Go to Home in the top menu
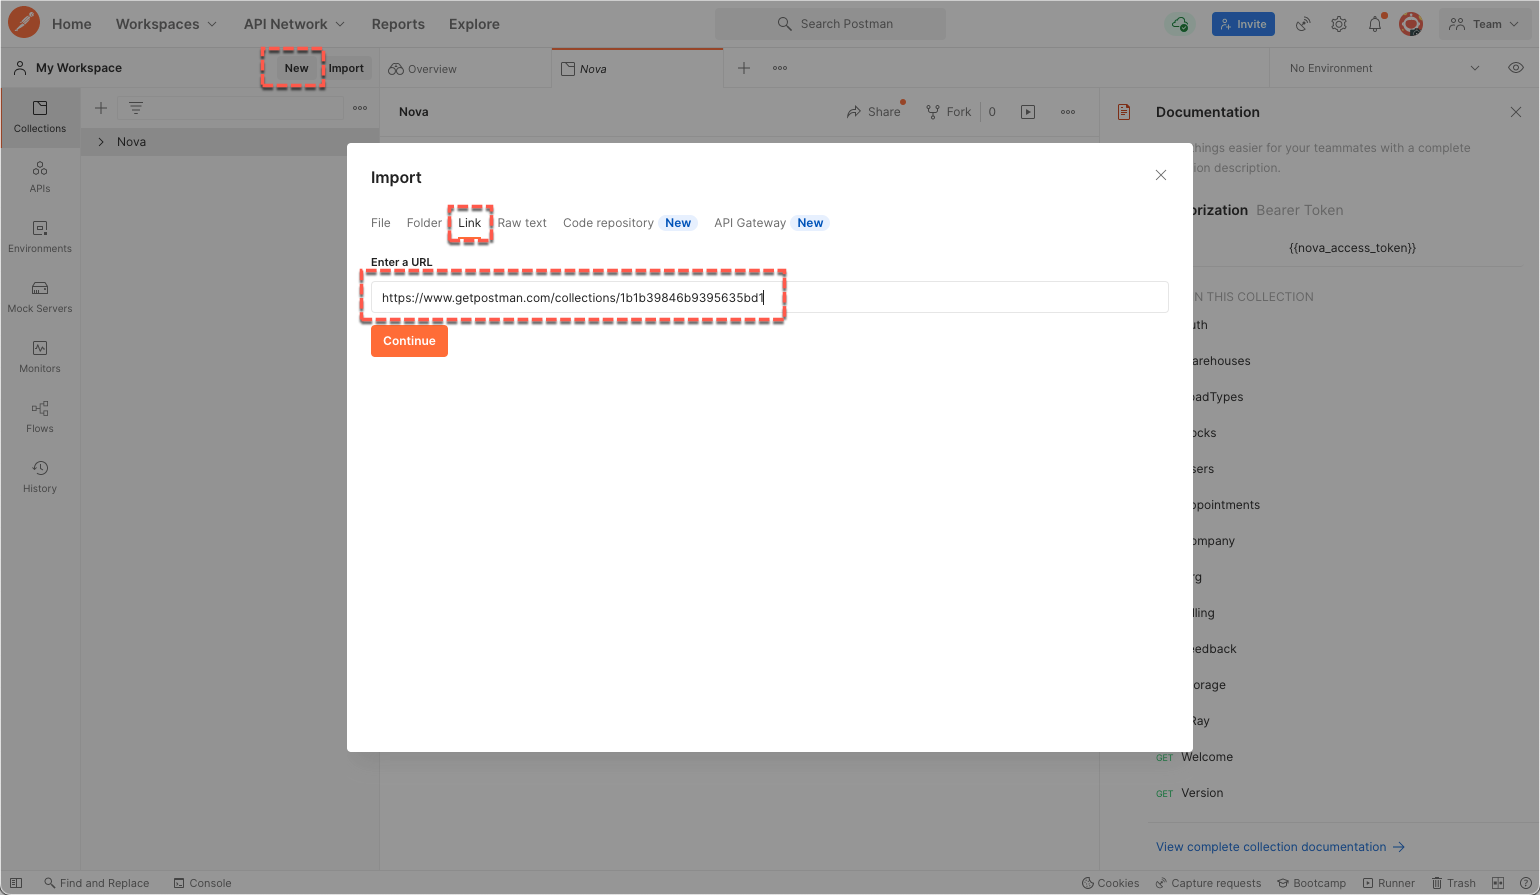The height and width of the screenshot is (895, 1540). click(71, 24)
